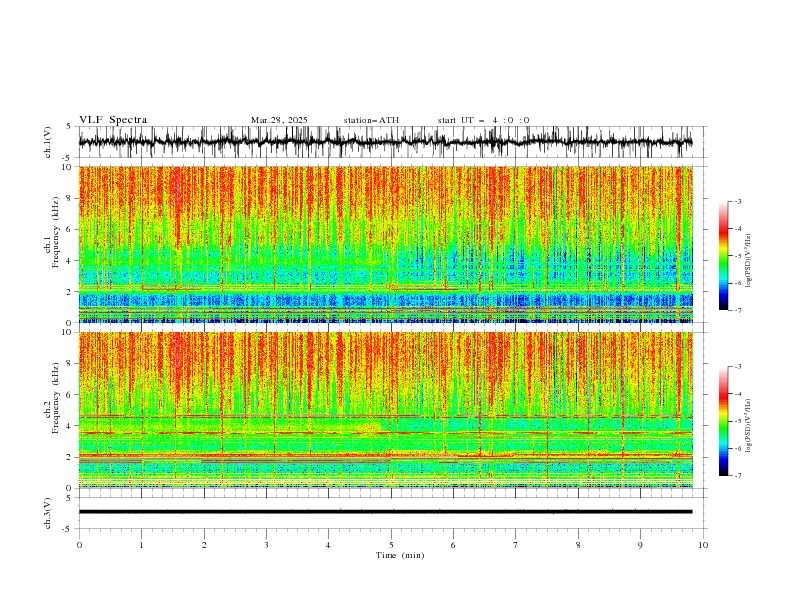Click the ch.1 "Frequency (kHz)" axis label
Screen dimensions: 792x612
pos(55,233)
